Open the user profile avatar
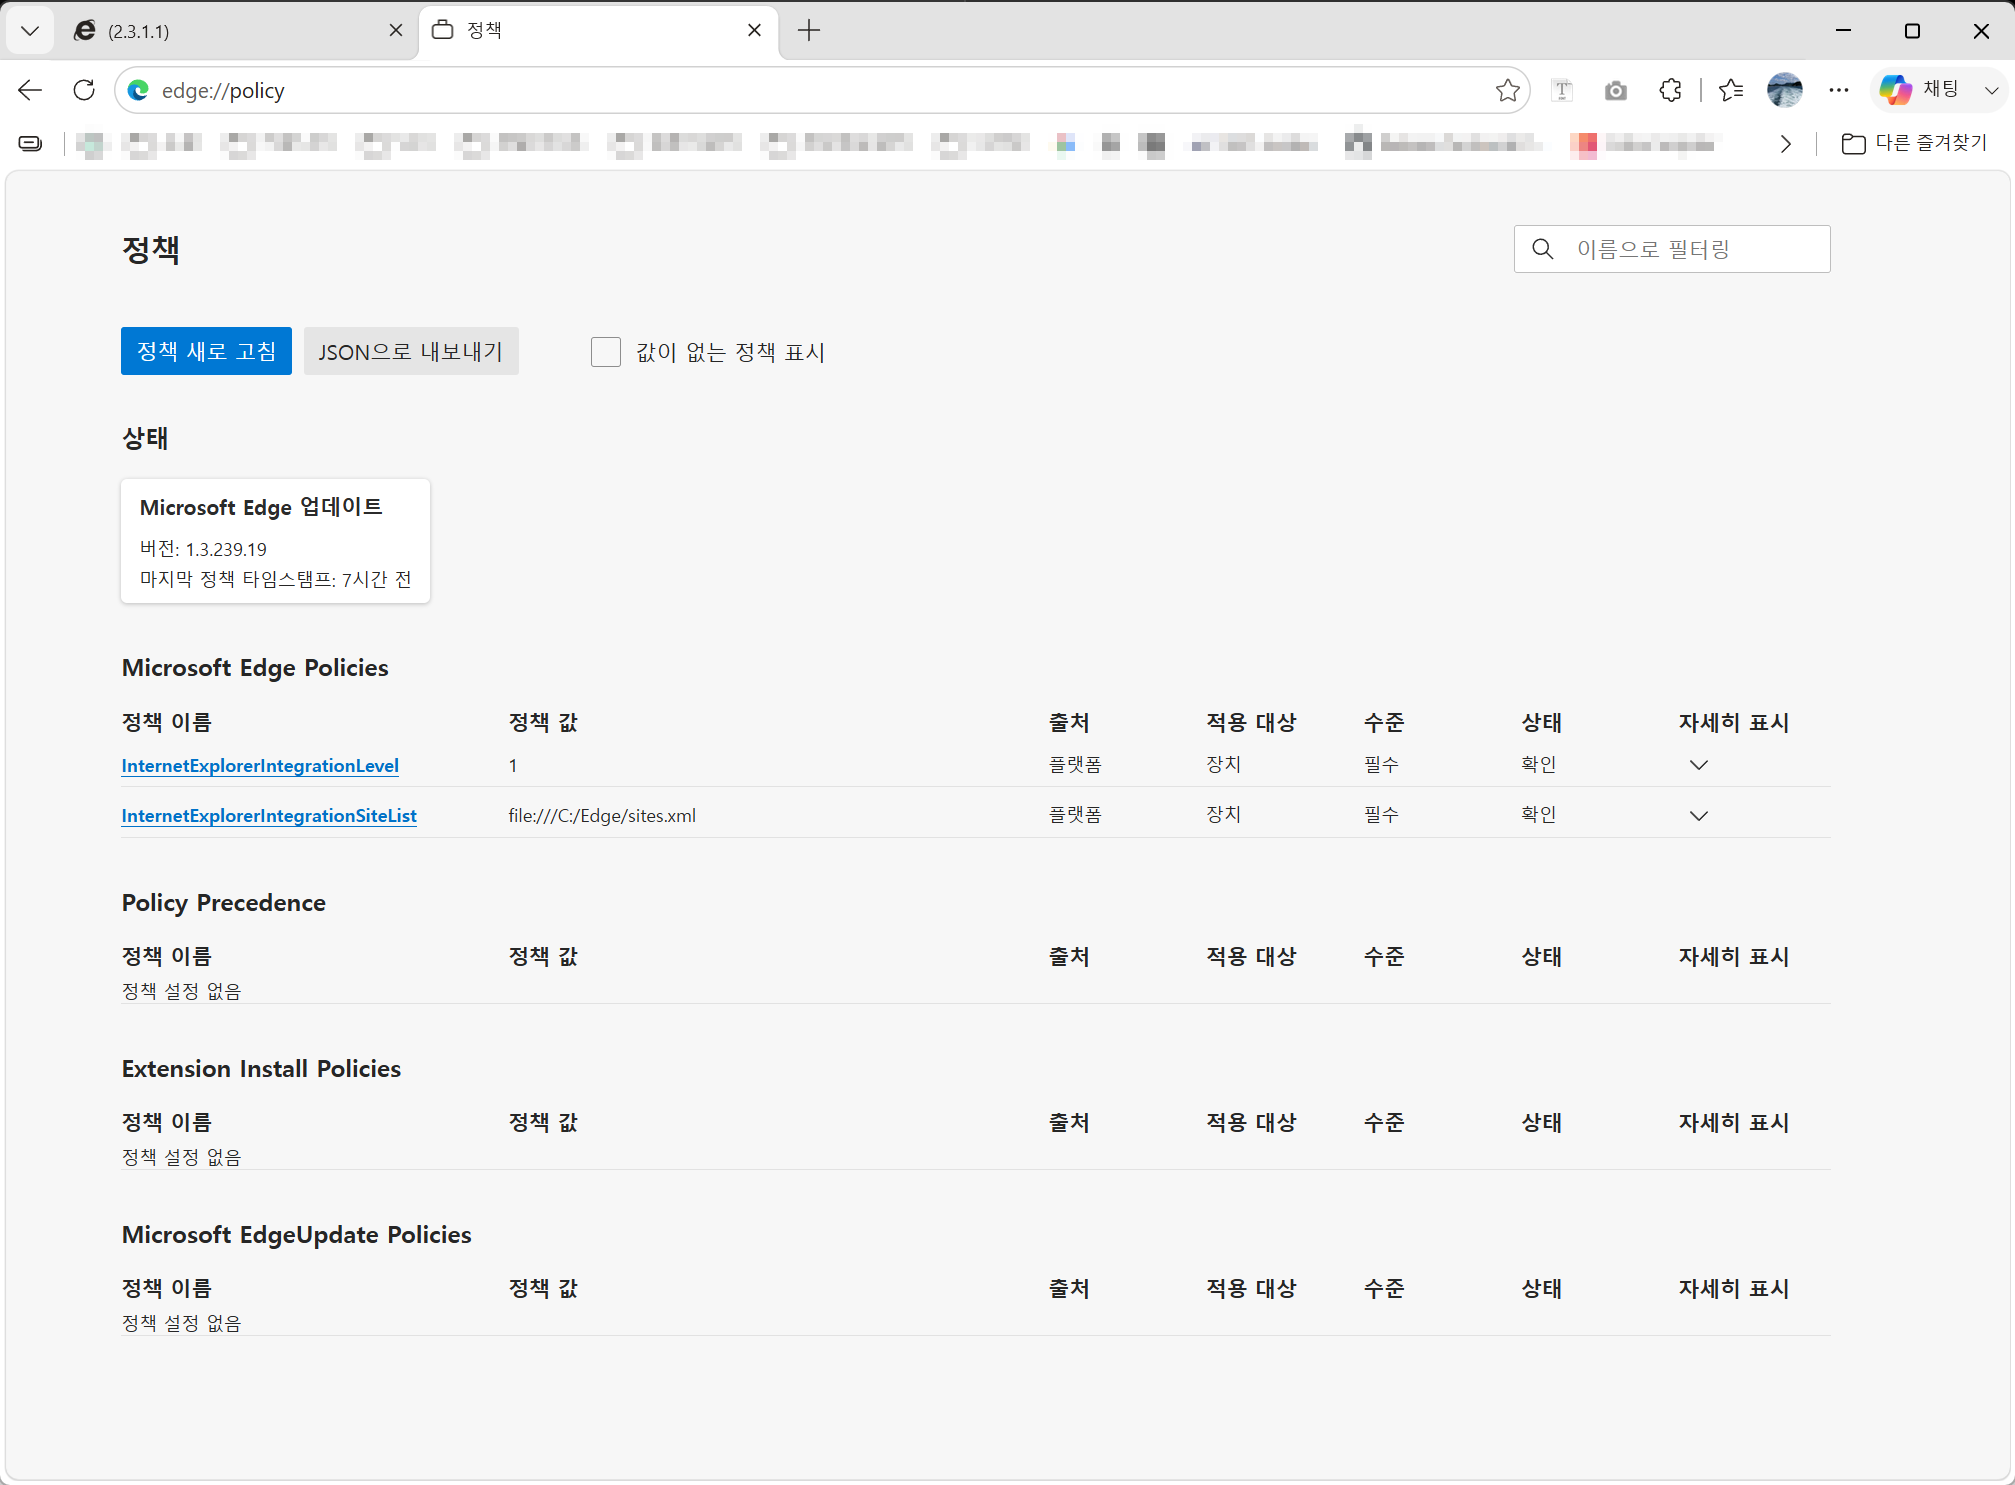The width and height of the screenshot is (2015, 1485). tap(1785, 90)
